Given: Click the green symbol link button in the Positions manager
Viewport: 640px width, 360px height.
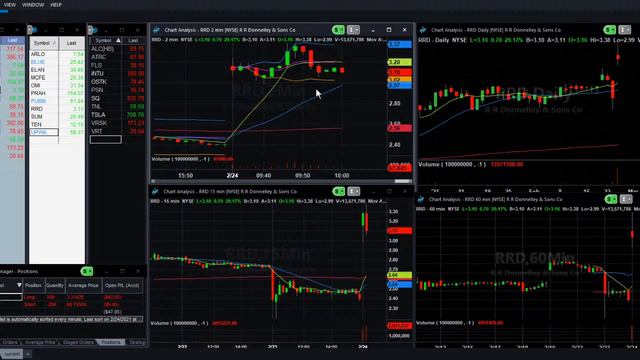Looking at the screenshot, I should pyautogui.click(x=87, y=271).
